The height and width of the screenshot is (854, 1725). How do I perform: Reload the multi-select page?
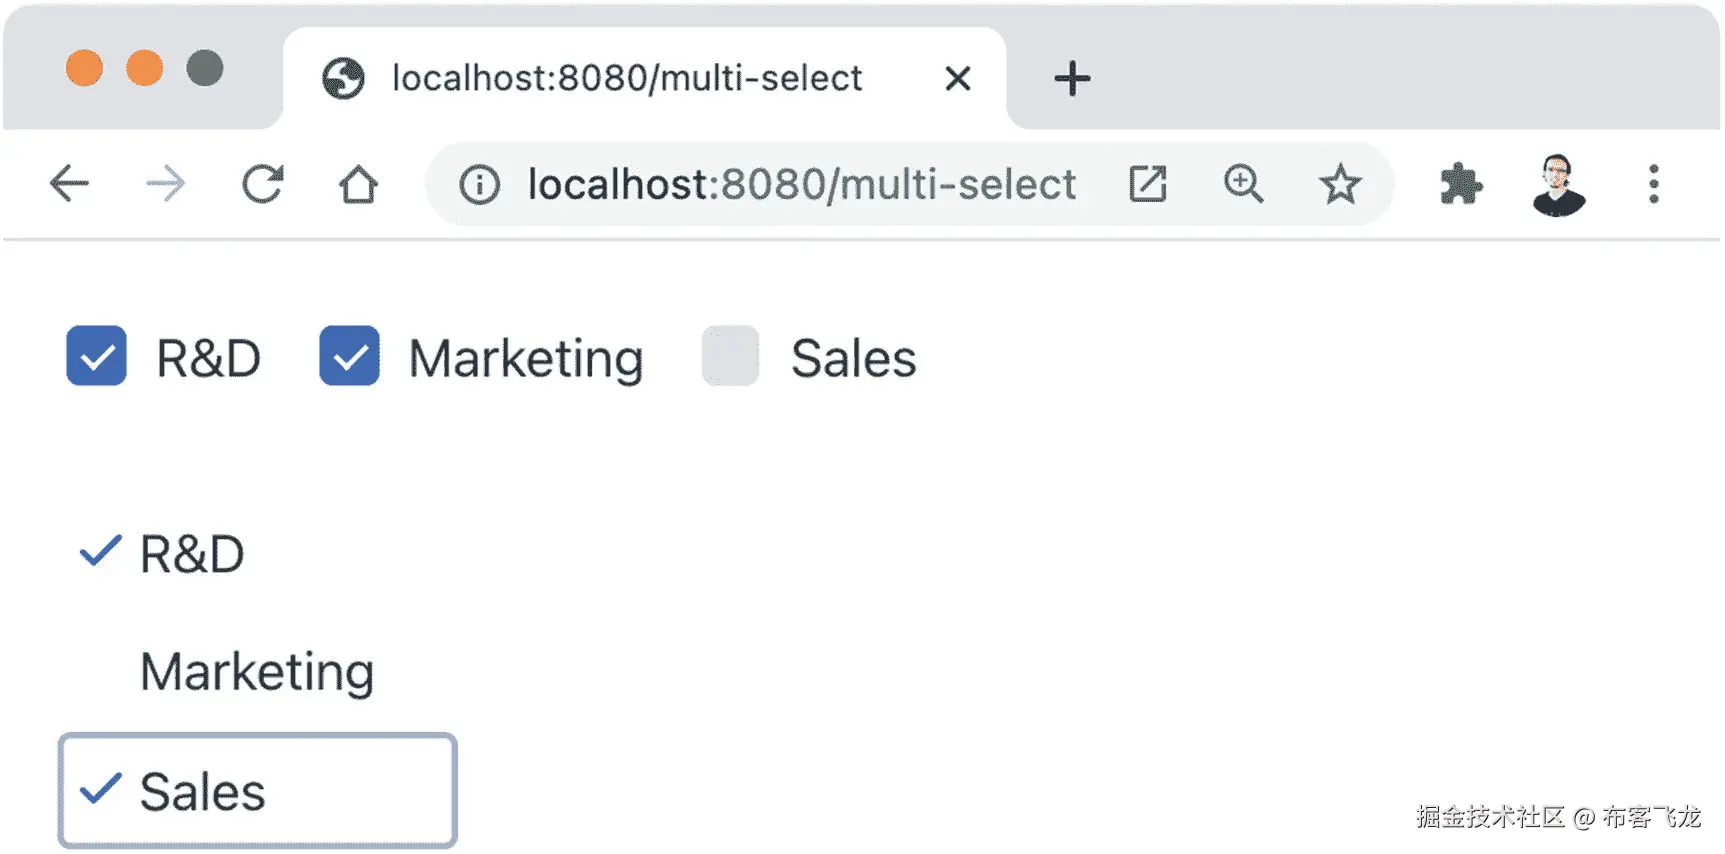263,184
